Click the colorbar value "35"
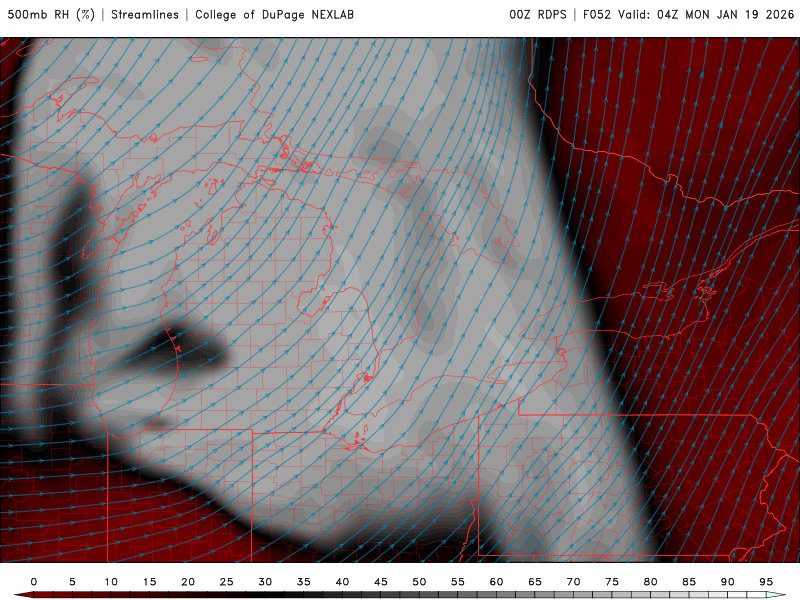The height and width of the screenshot is (600, 800). click(304, 582)
